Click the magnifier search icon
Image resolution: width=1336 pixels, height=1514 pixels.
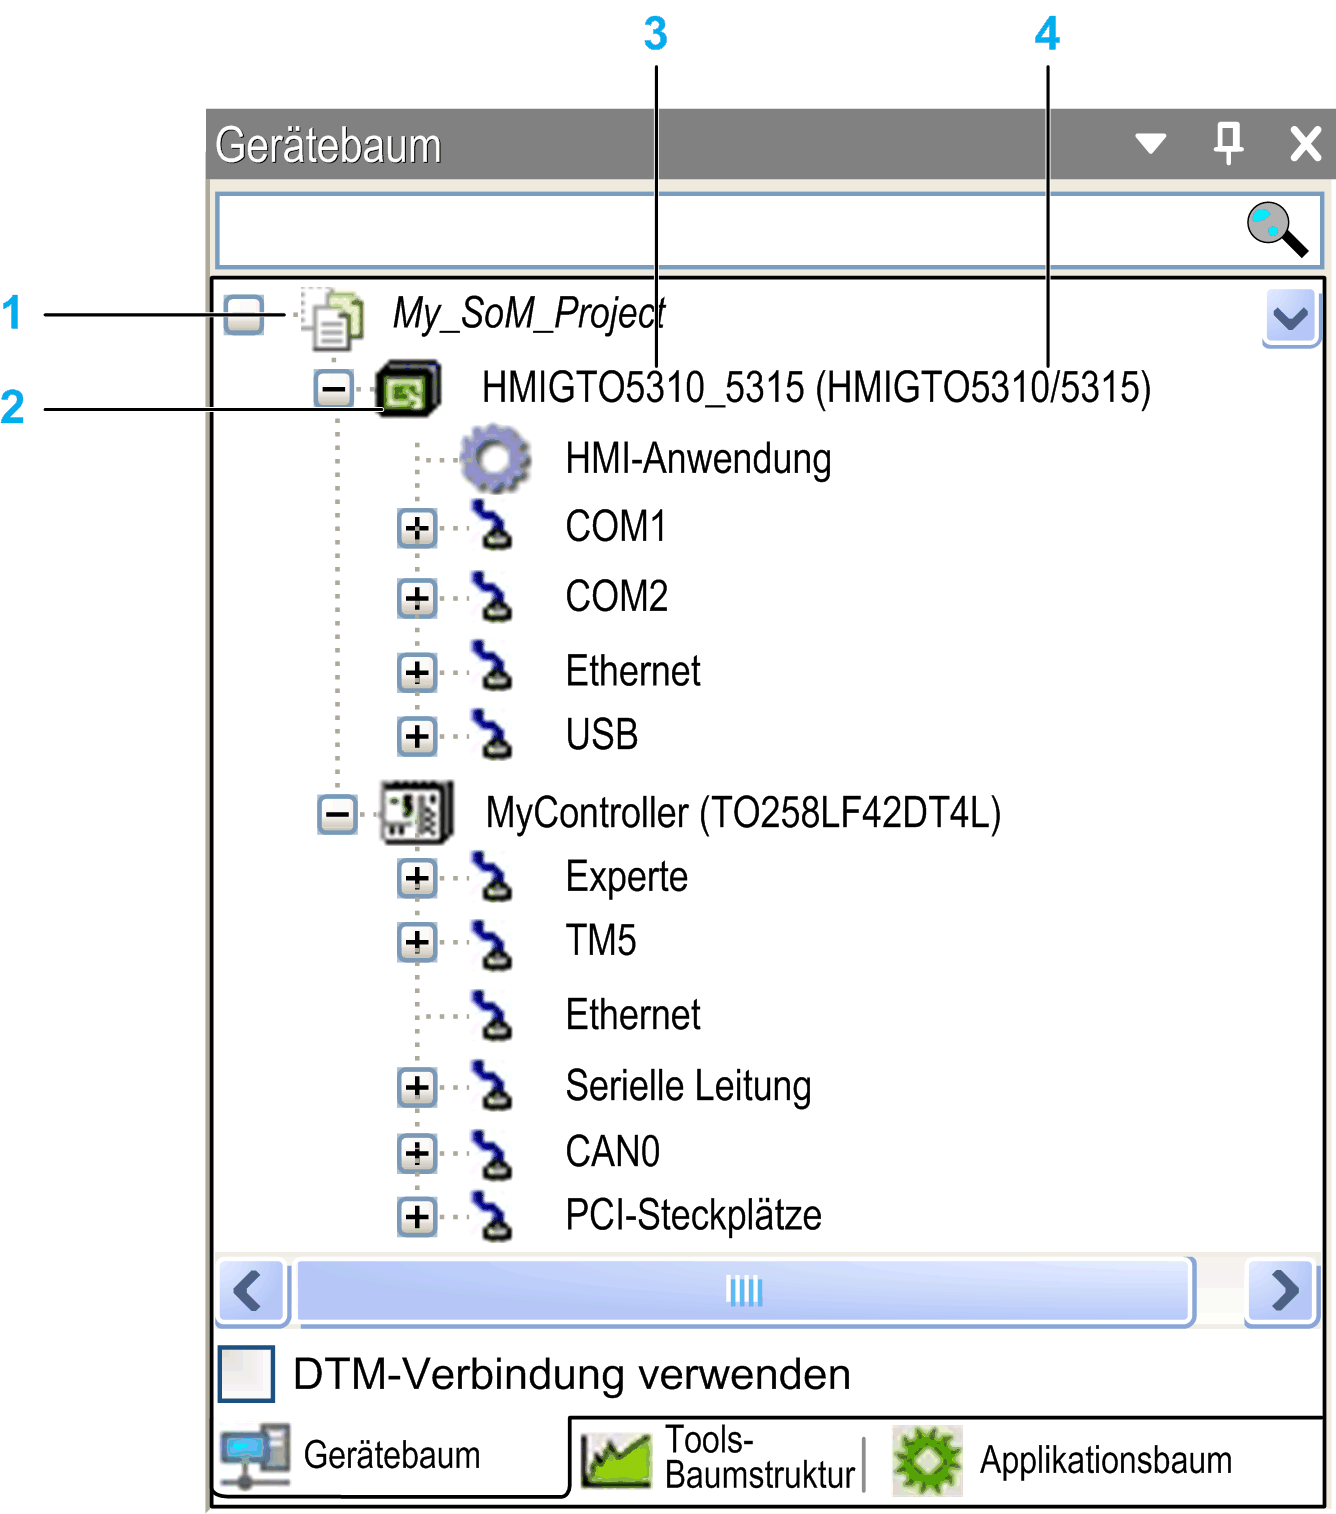[x=1277, y=229]
